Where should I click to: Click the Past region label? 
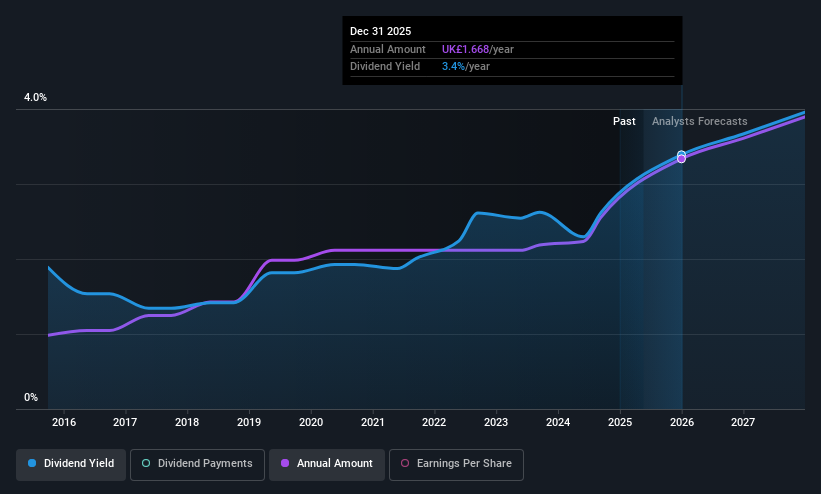tap(624, 122)
